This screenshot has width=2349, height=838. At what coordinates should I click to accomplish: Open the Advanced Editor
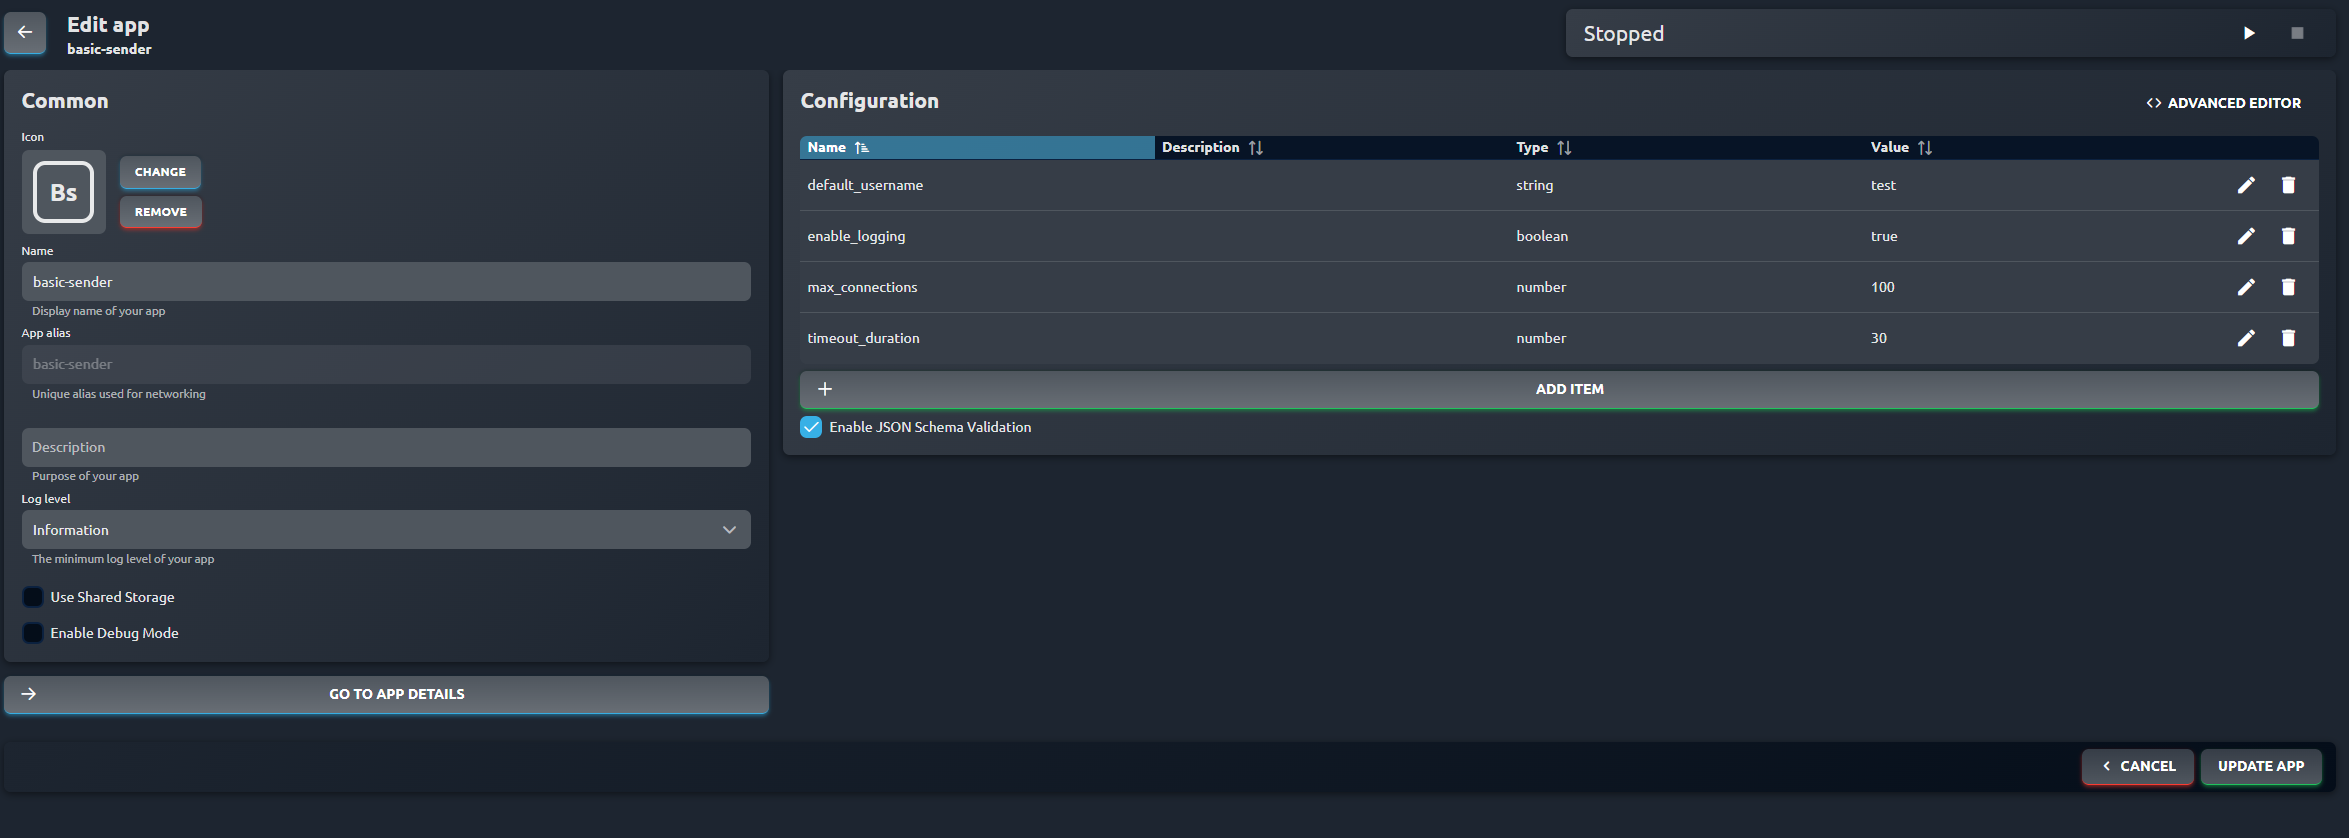[2224, 103]
